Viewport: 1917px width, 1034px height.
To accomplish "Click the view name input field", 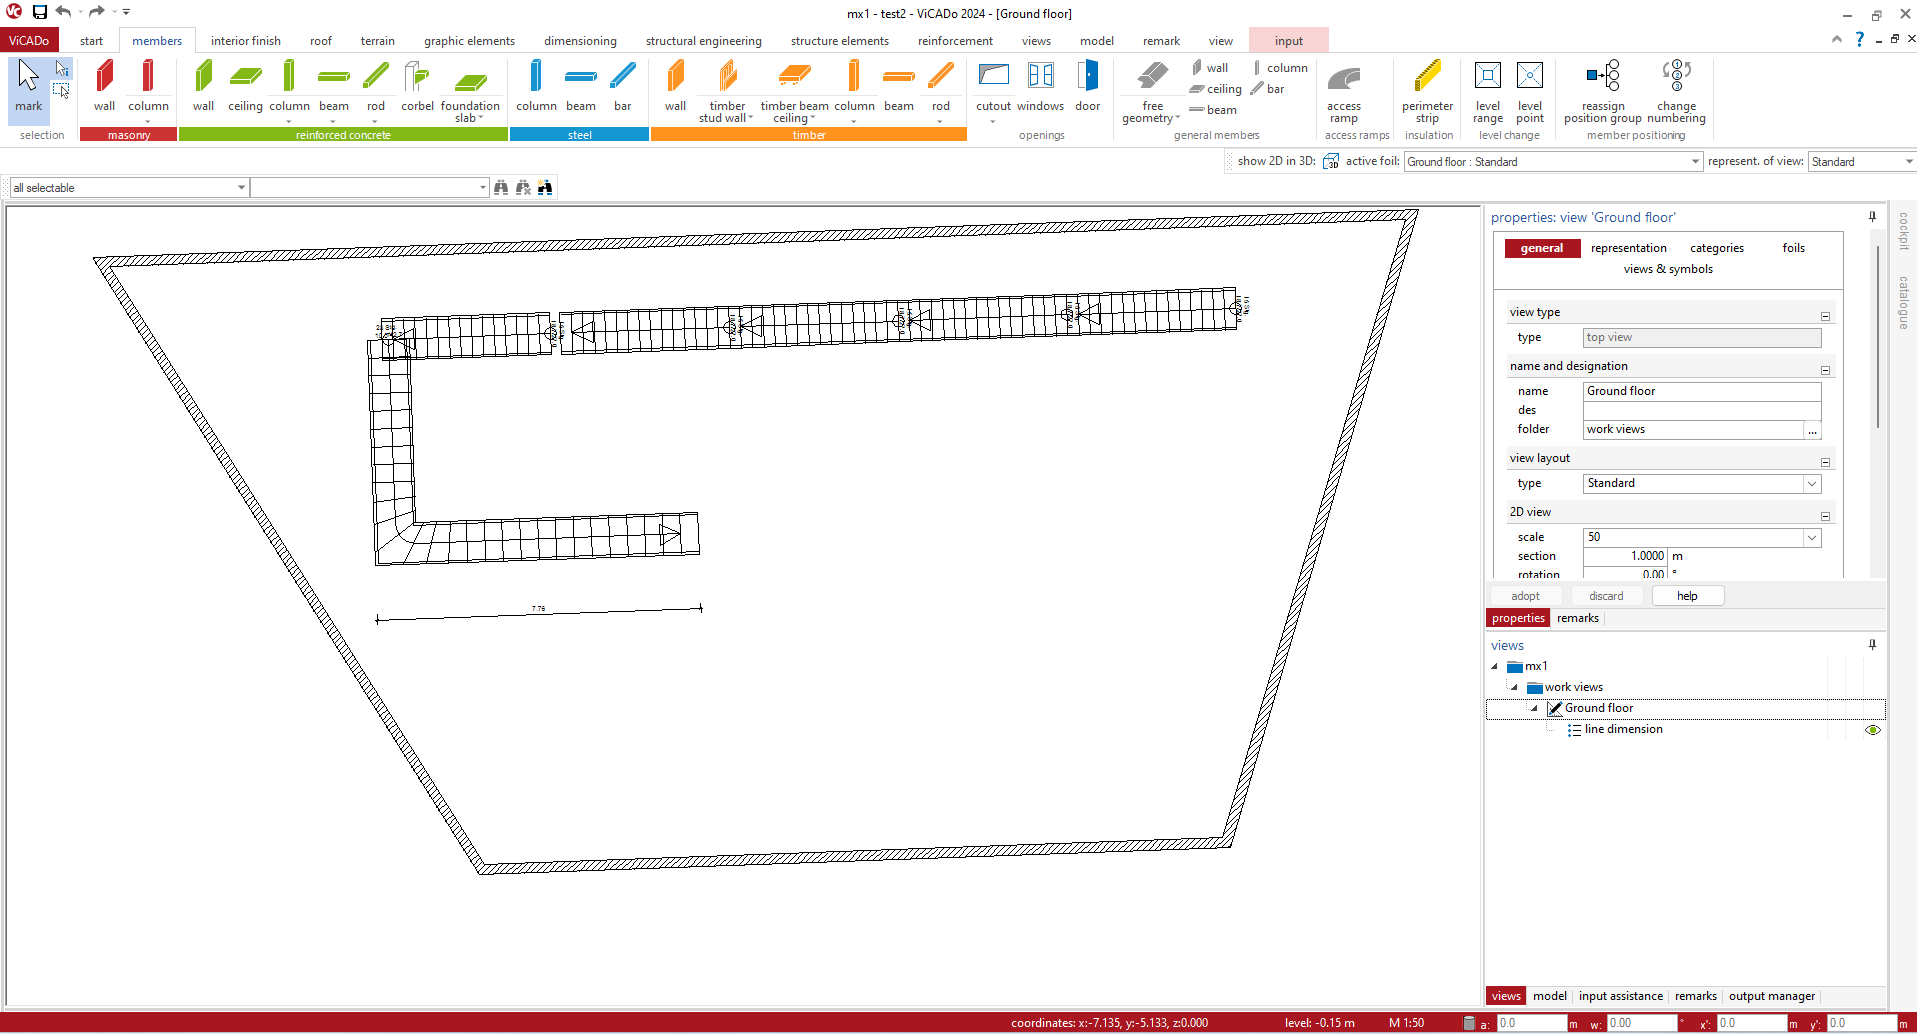I will (x=1700, y=391).
